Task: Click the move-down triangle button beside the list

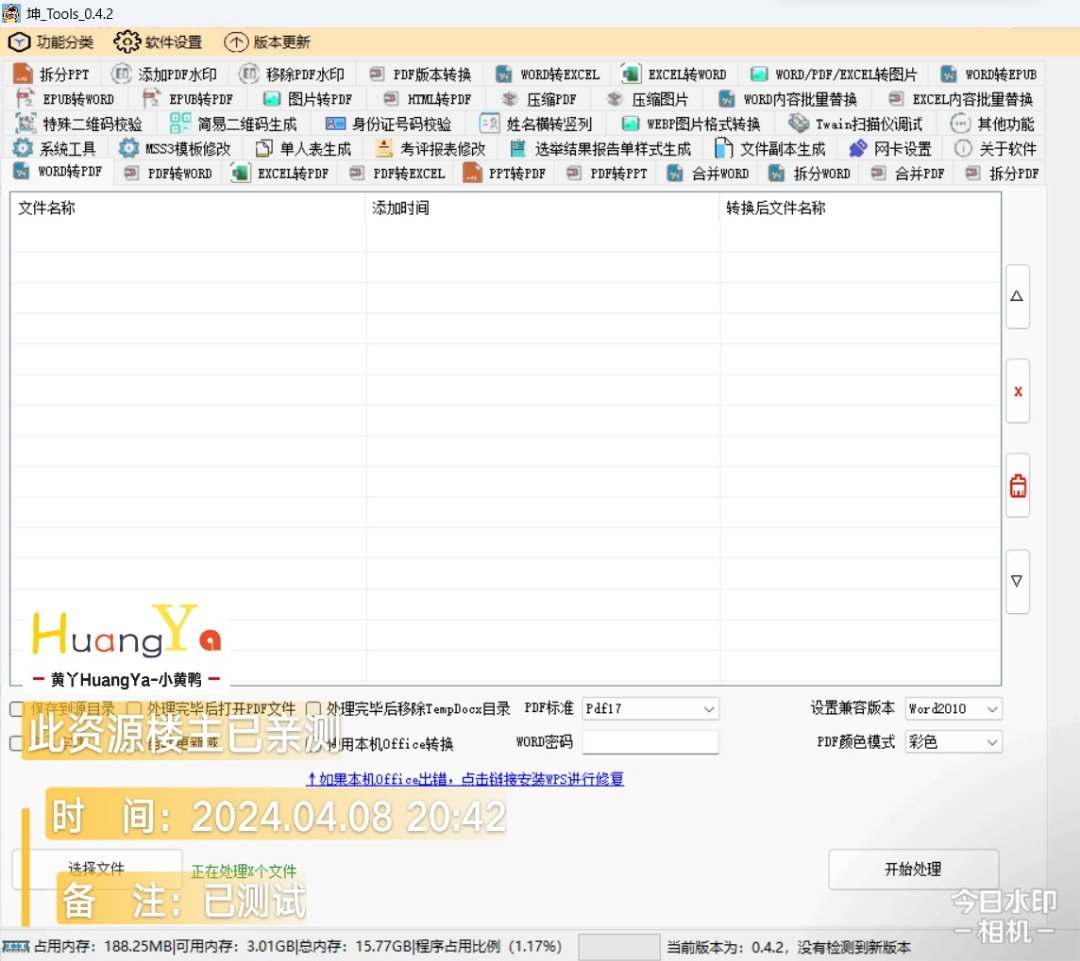Action: (x=1017, y=581)
